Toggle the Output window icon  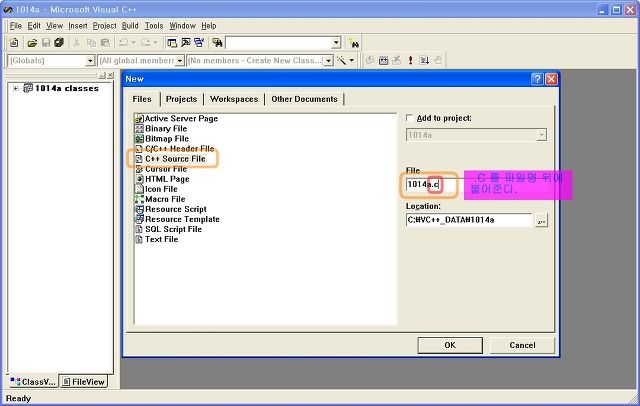coord(186,42)
